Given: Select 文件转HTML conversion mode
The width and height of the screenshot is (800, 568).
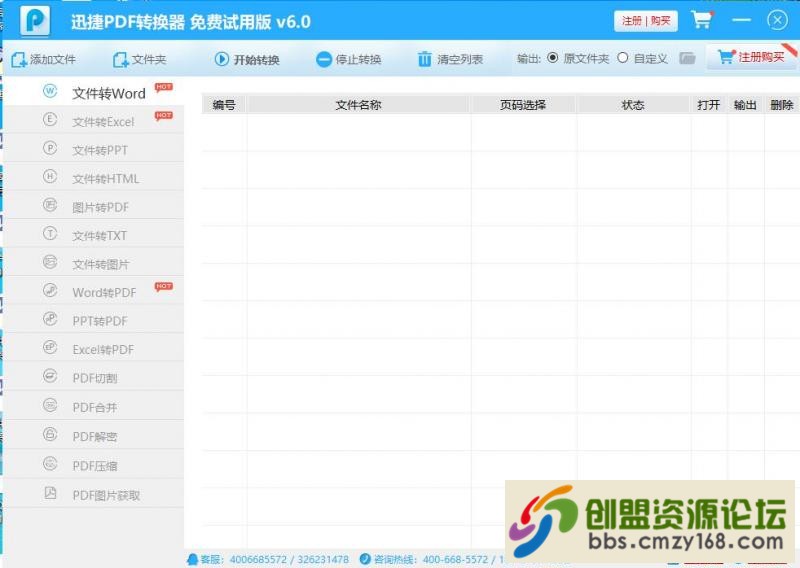Looking at the screenshot, I should click(x=94, y=178).
